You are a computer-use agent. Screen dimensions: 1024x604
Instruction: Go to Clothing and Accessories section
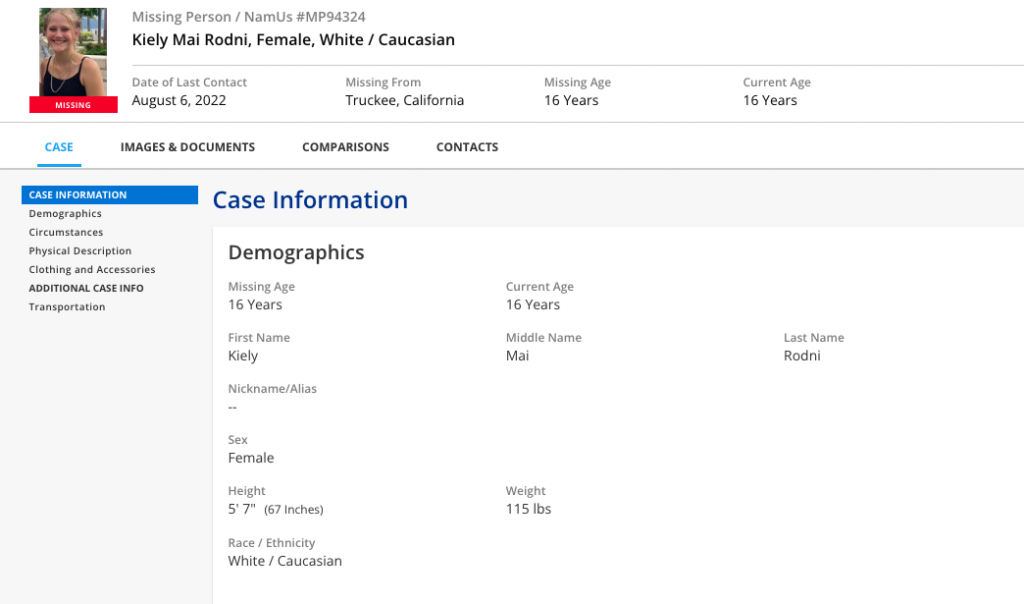92,270
